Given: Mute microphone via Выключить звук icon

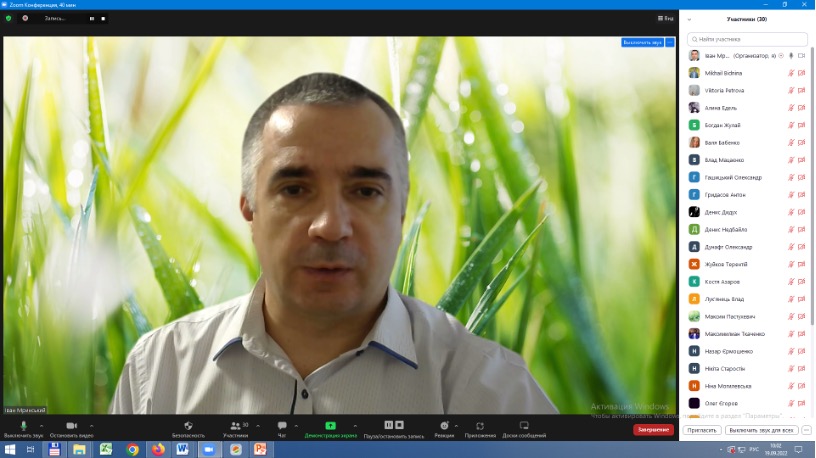Looking at the screenshot, I should (x=23, y=425).
